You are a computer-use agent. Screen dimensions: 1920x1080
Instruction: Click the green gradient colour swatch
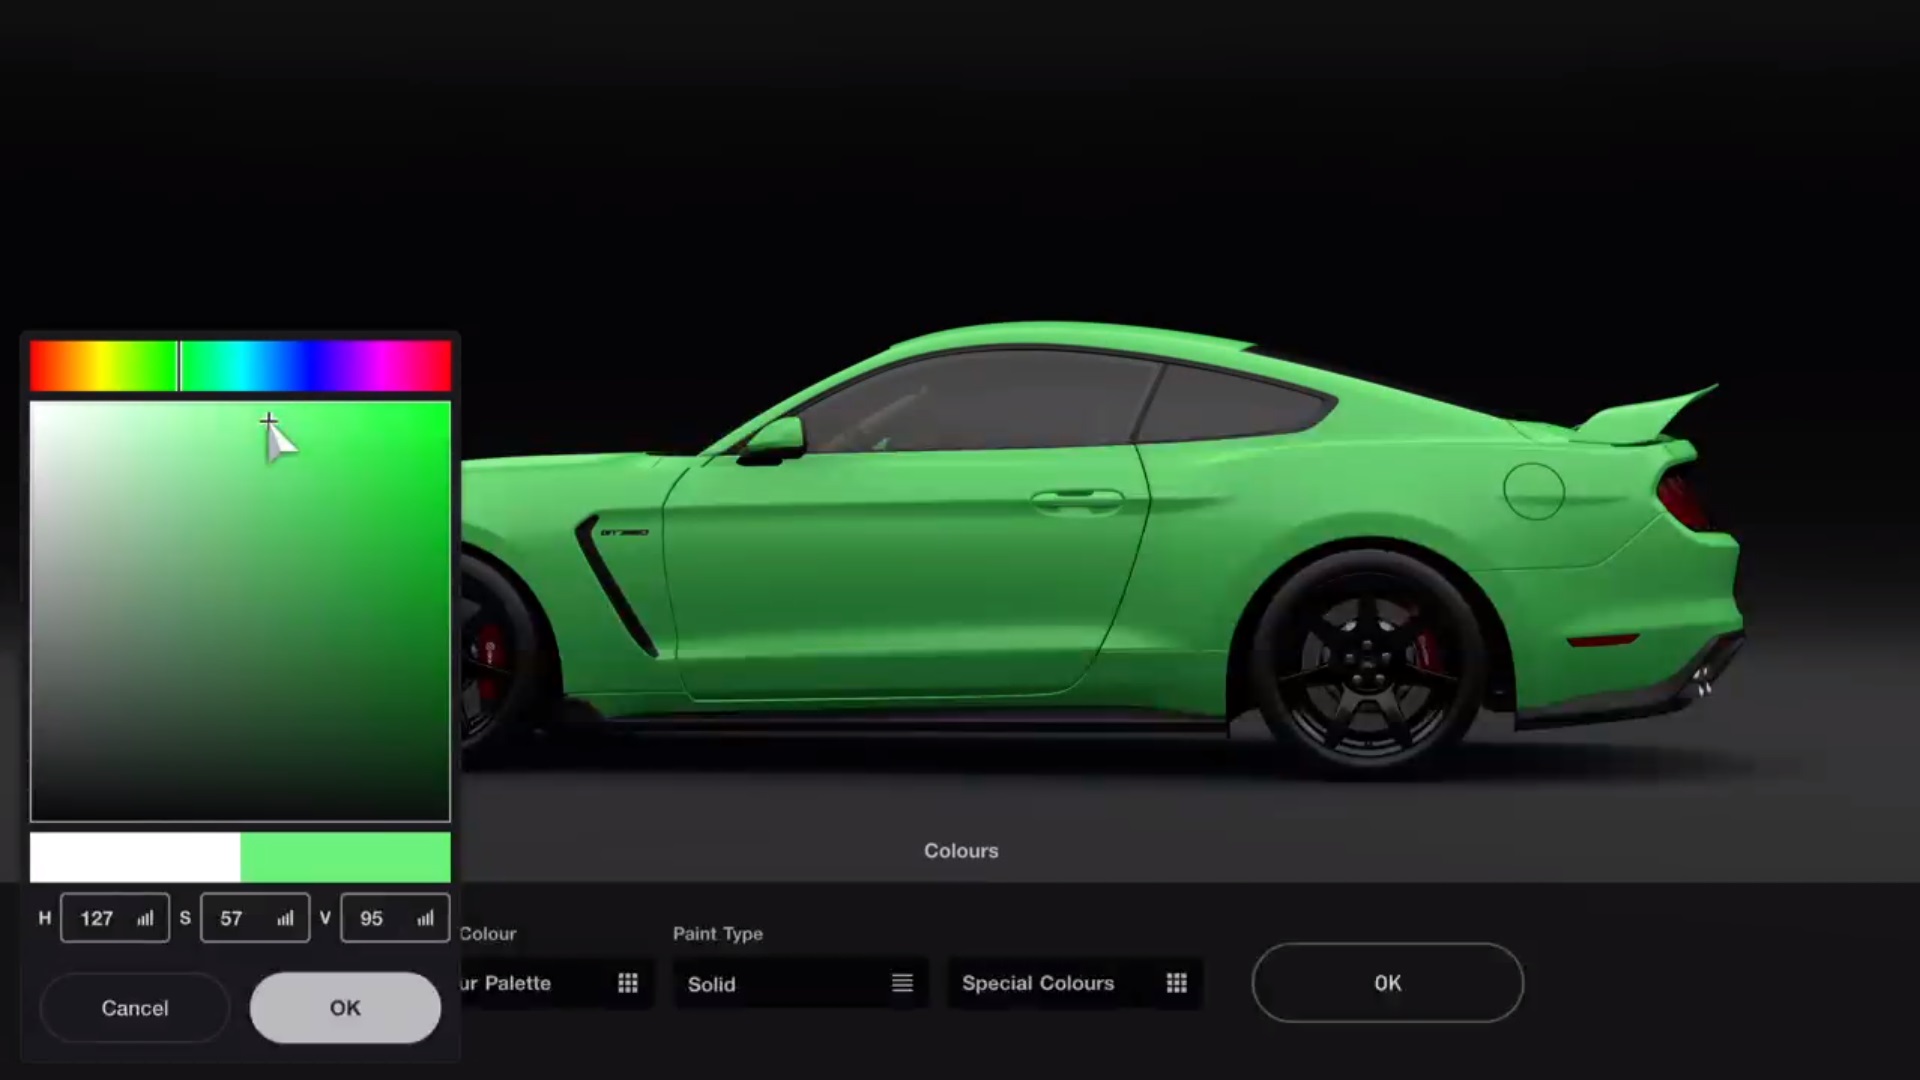coord(345,856)
